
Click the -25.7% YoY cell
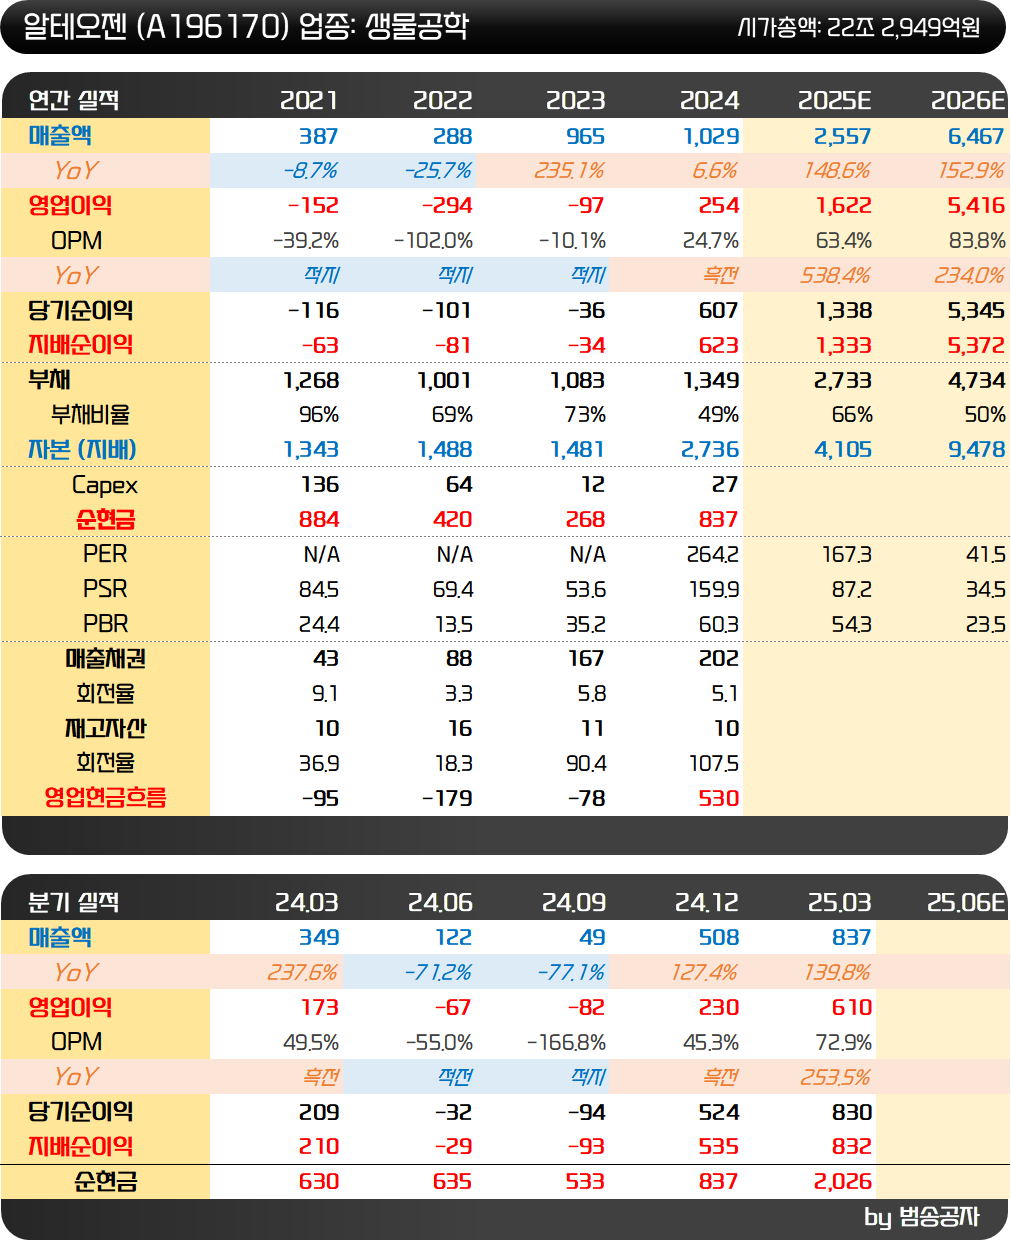coord(438,171)
